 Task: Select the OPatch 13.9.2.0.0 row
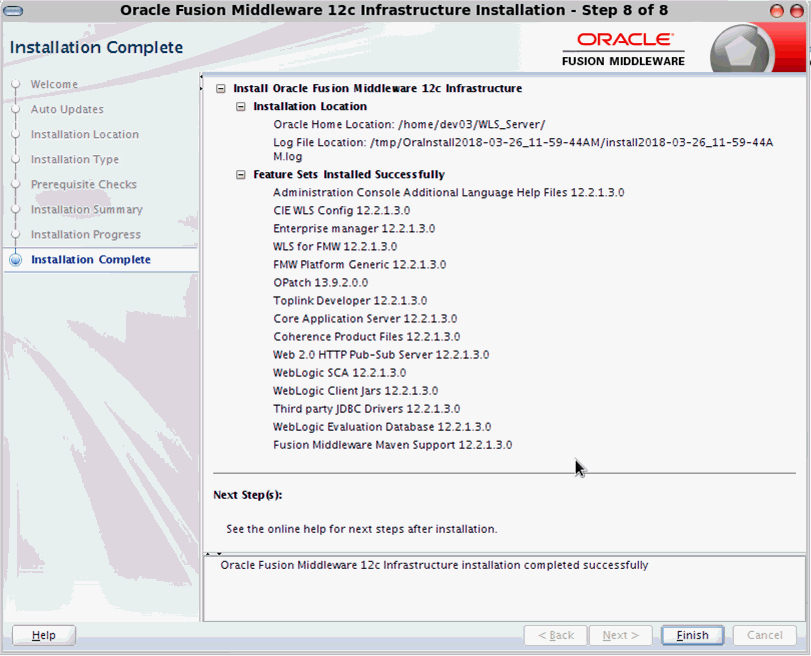point(321,283)
